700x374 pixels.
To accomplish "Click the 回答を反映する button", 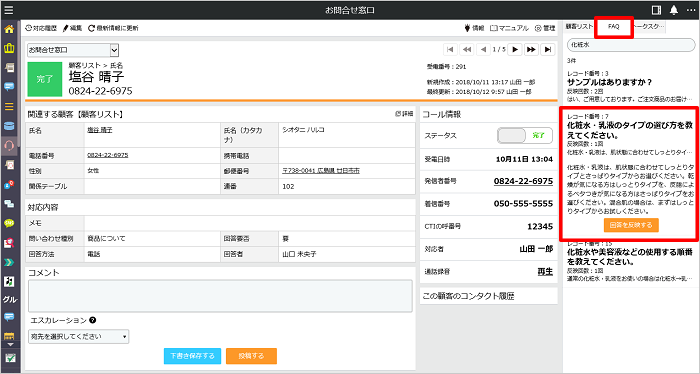I will pos(631,225).
